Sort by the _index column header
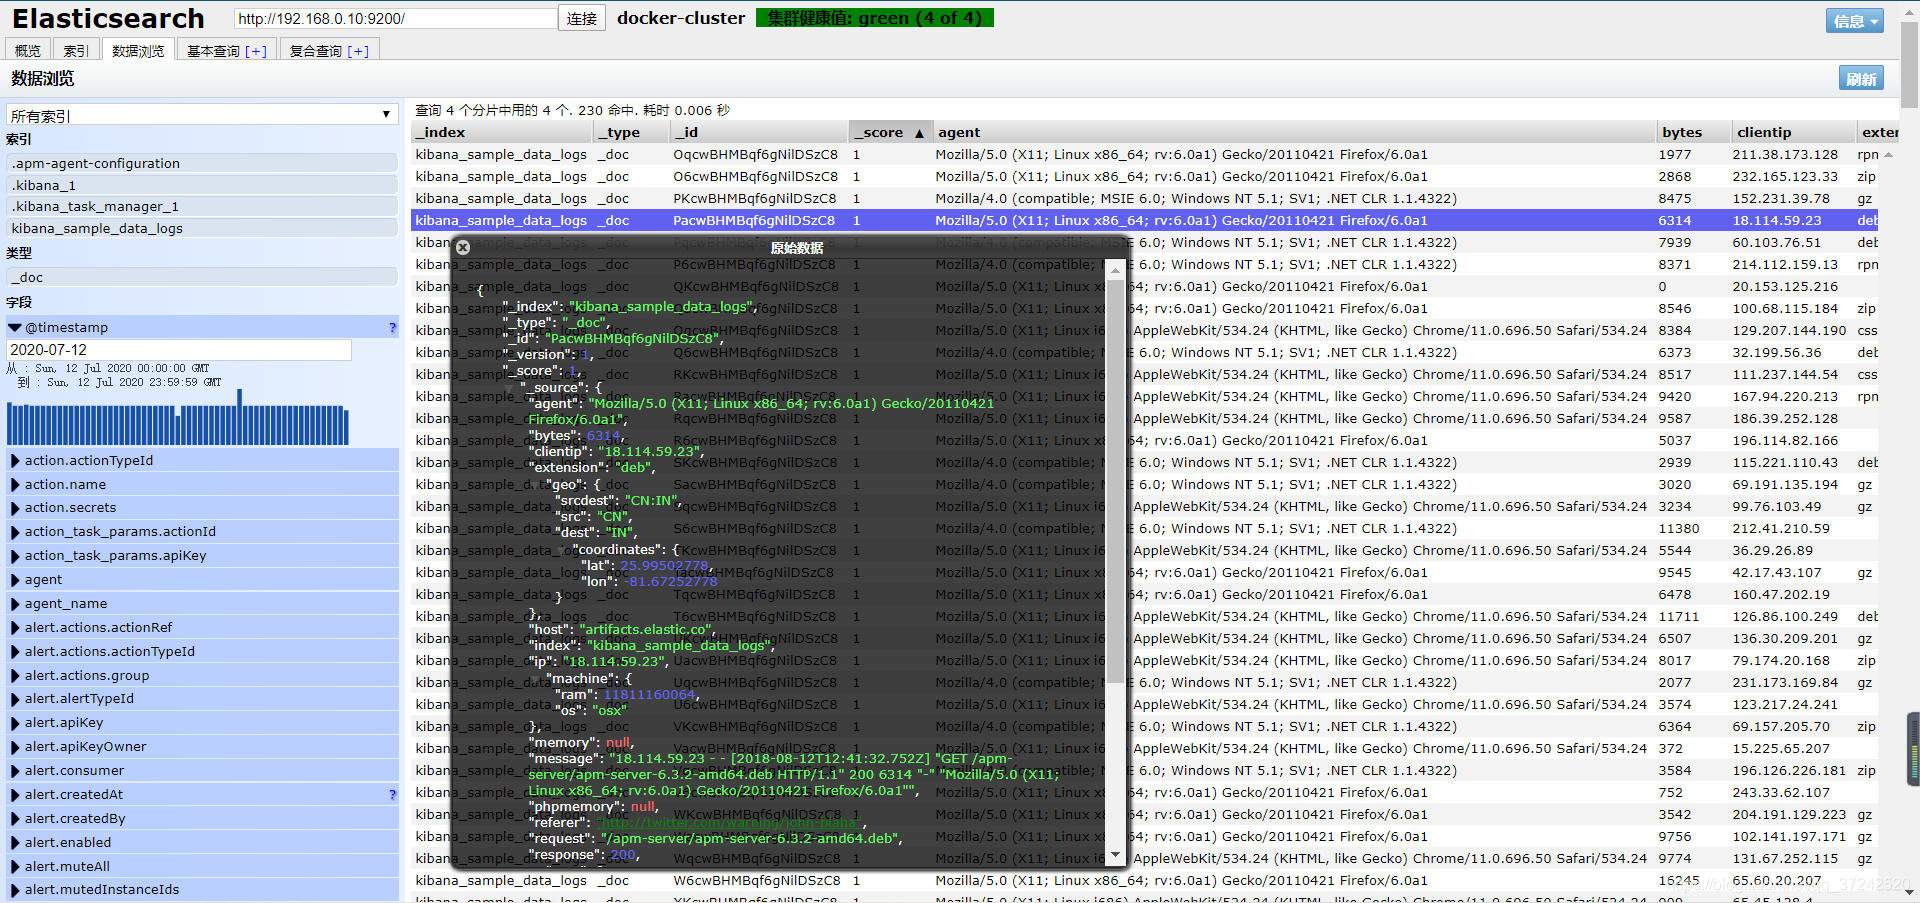Viewport: 1920px width, 903px height. pyautogui.click(x=502, y=132)
